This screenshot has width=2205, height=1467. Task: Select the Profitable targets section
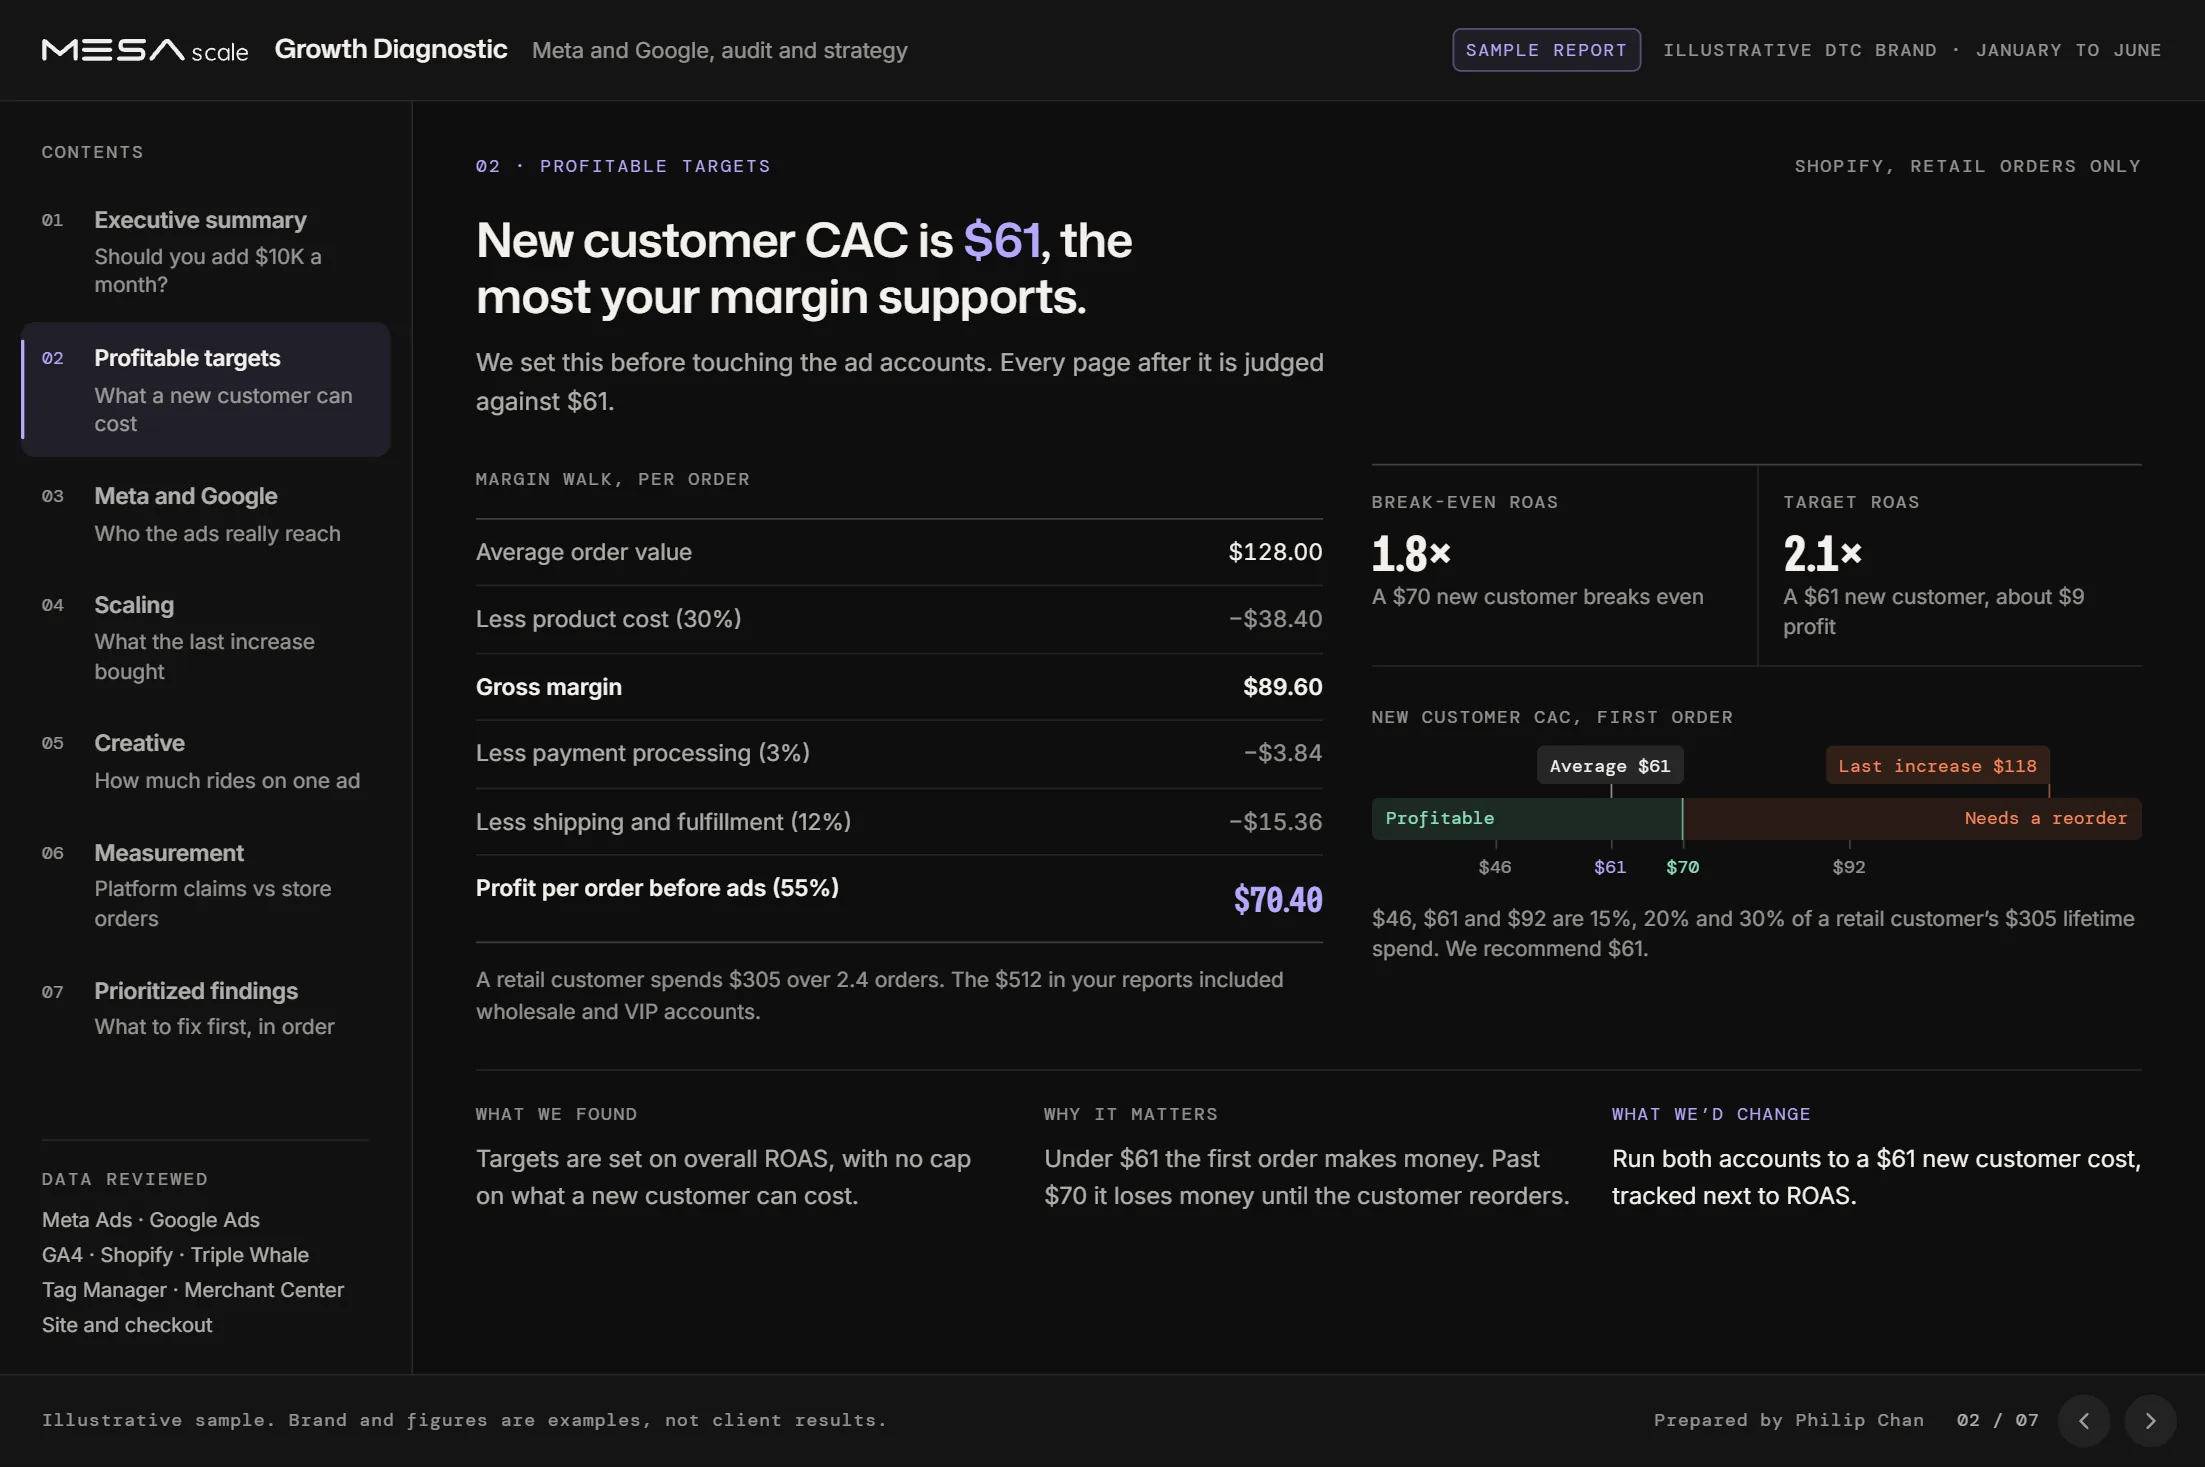[x=206, y=390]
